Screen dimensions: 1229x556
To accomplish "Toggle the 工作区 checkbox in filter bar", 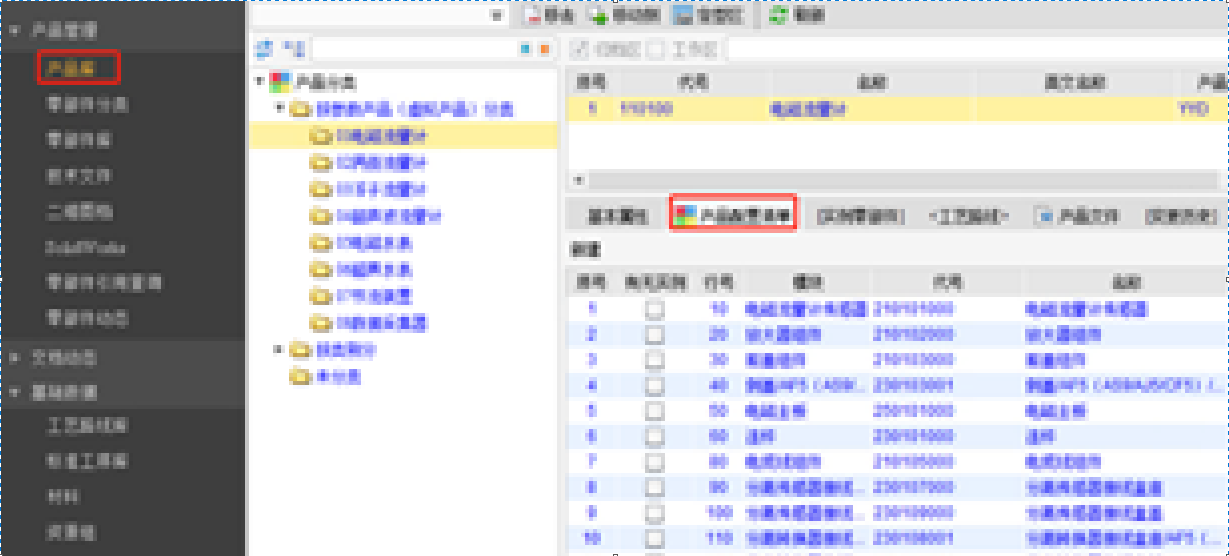I will [655, 49].
